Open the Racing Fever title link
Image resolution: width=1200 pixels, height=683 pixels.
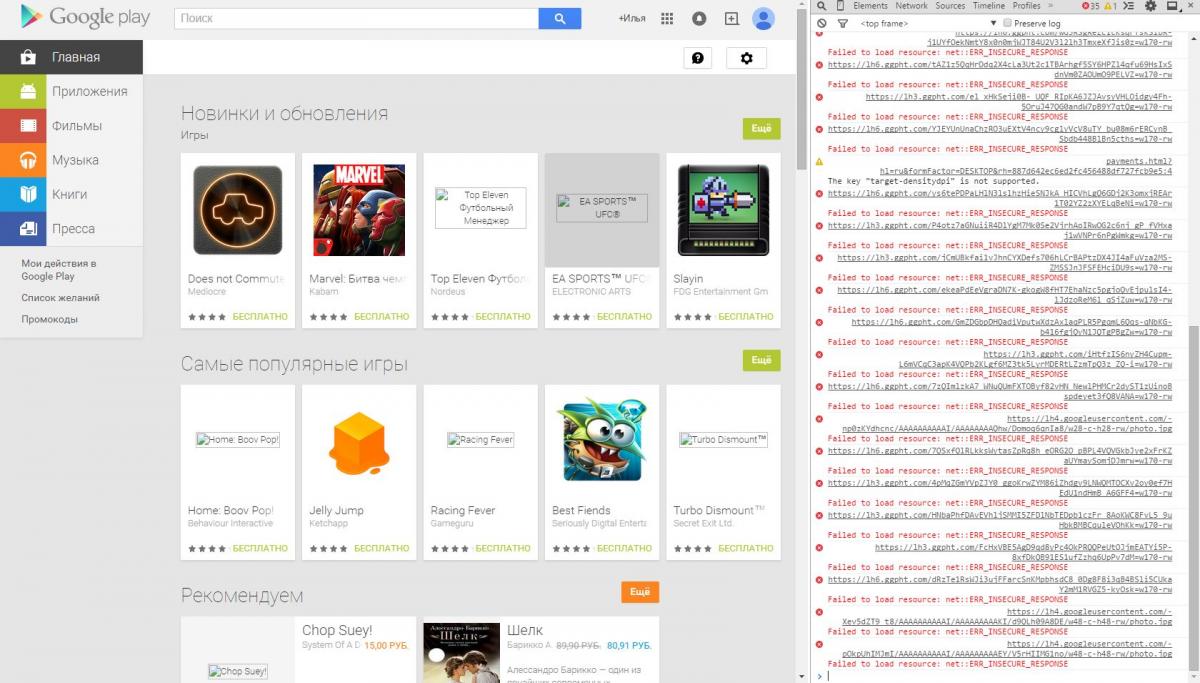pyautogui.click(x=463, y=510)
